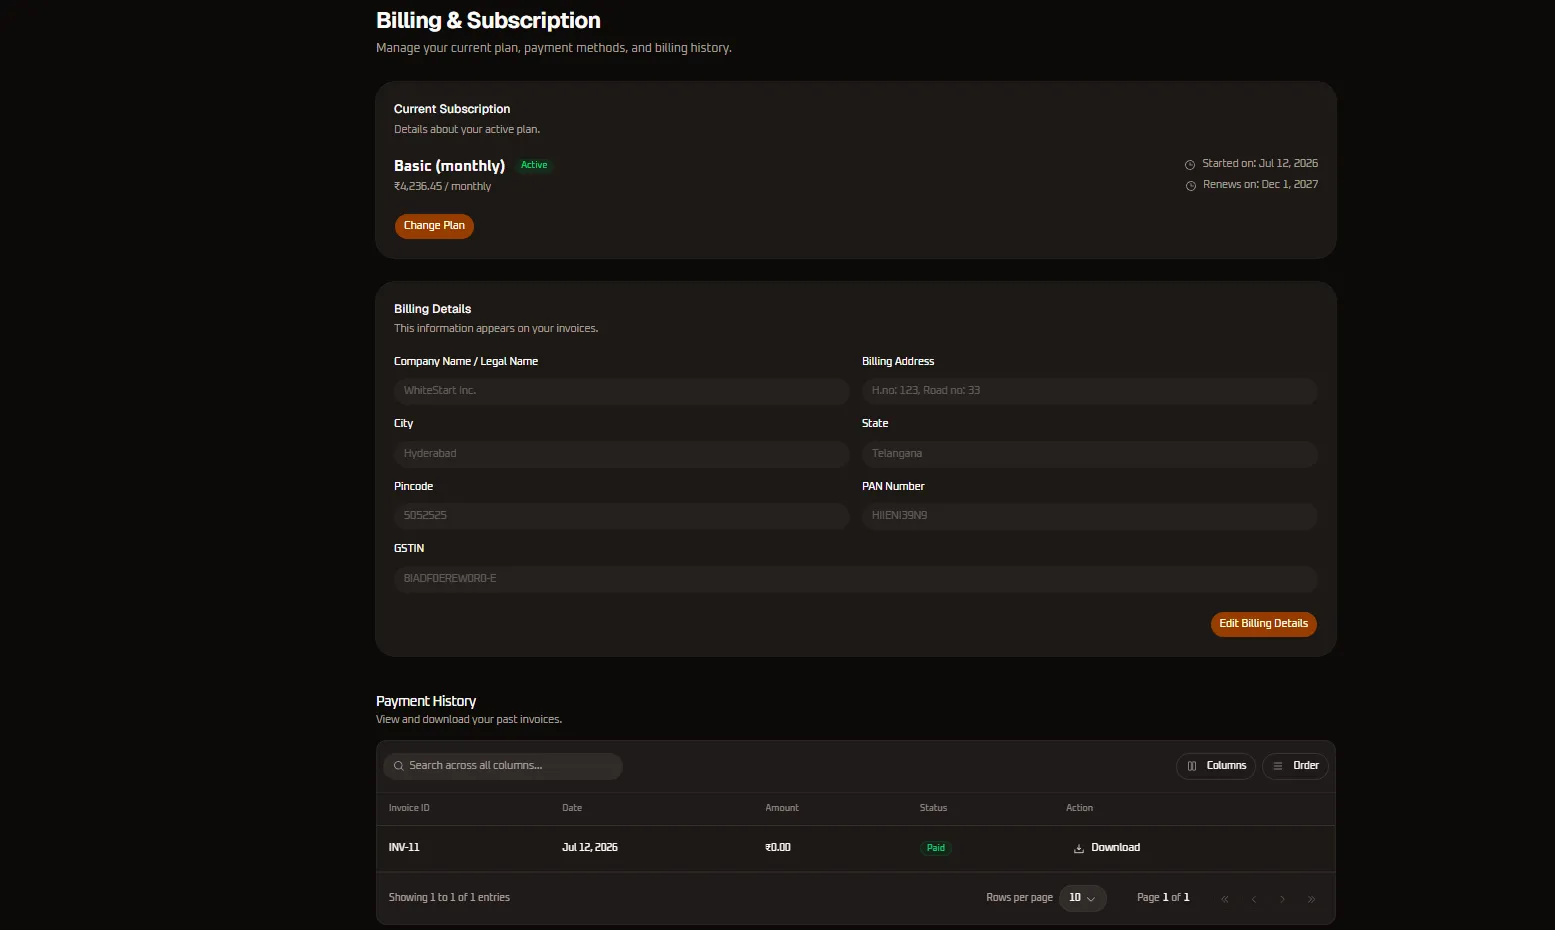Viewport: 1555px width, 930px height.
Task: Click the GSTIN input field
Action: (x=855, y=579)
